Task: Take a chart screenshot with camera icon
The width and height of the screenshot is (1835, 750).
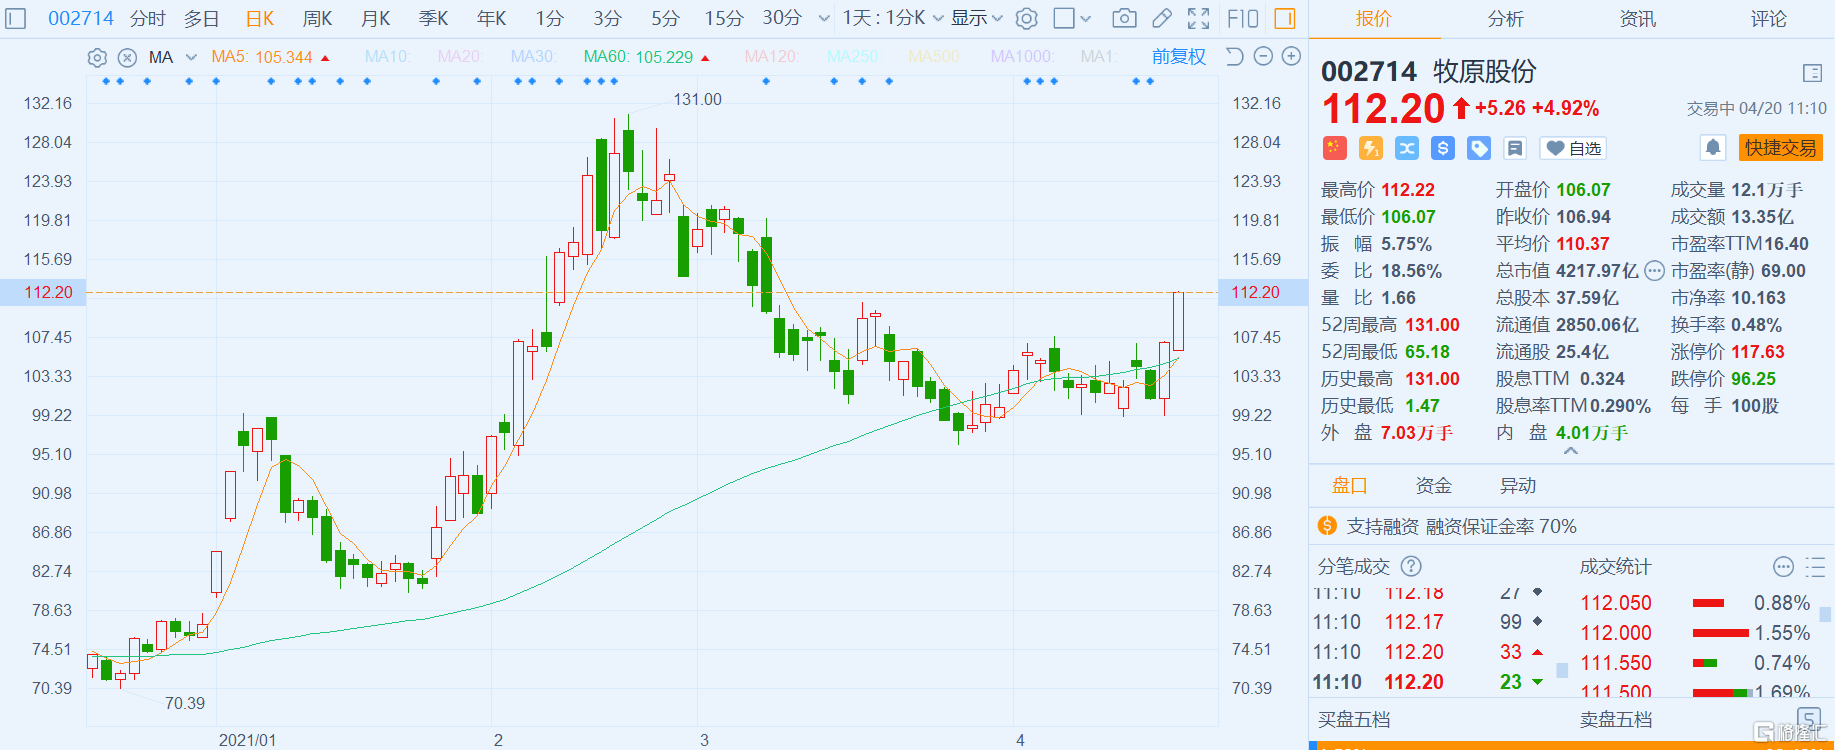Action: [x=1124, y=18]
